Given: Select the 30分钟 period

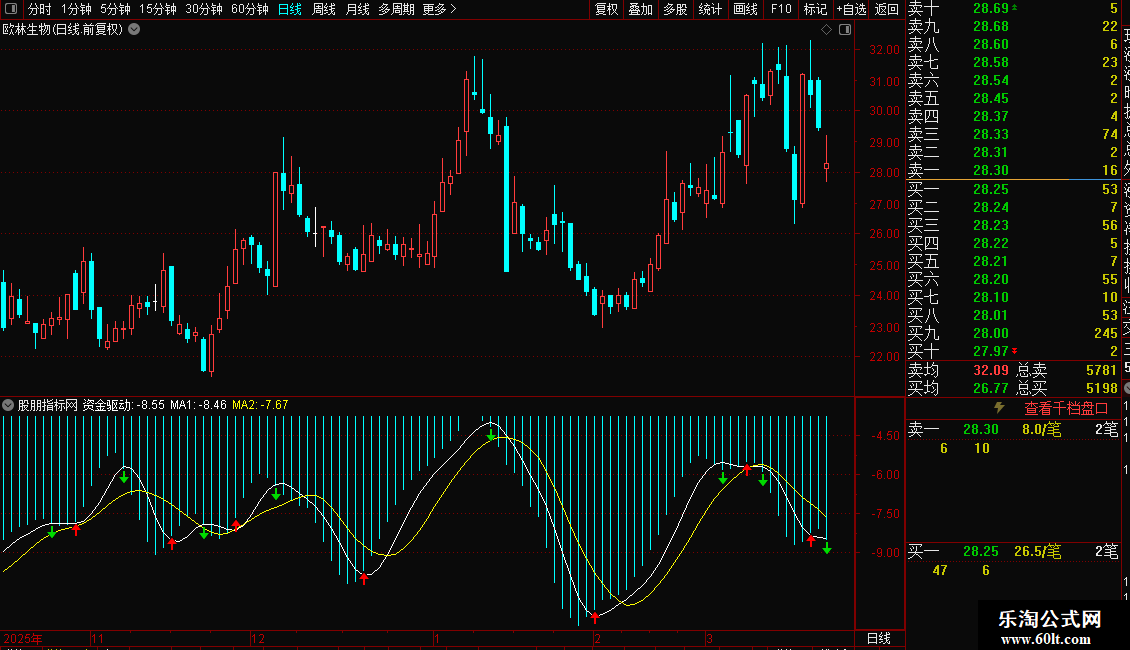Looking at the screenshot, I should [204, 9].
